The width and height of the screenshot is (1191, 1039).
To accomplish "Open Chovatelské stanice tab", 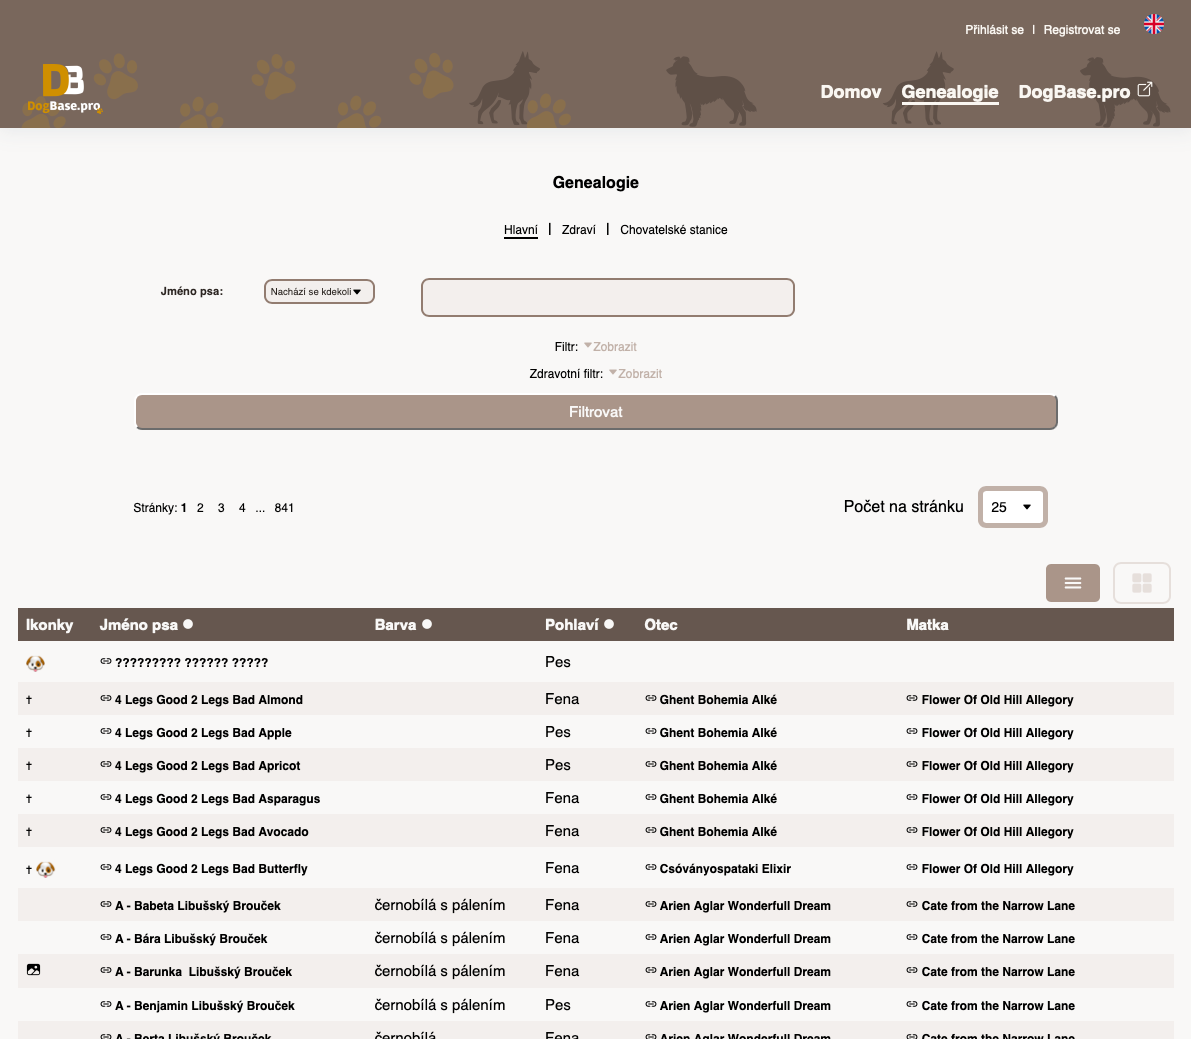I will tap(673, 230).
